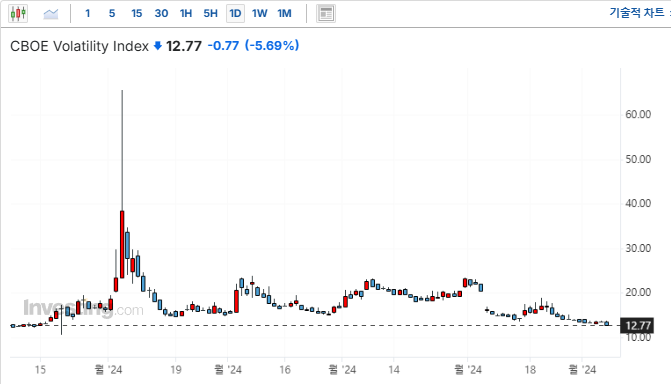This screenshot has width=671, height=384.
Task: Select the 5 minute interval
Action: [112, 14]
